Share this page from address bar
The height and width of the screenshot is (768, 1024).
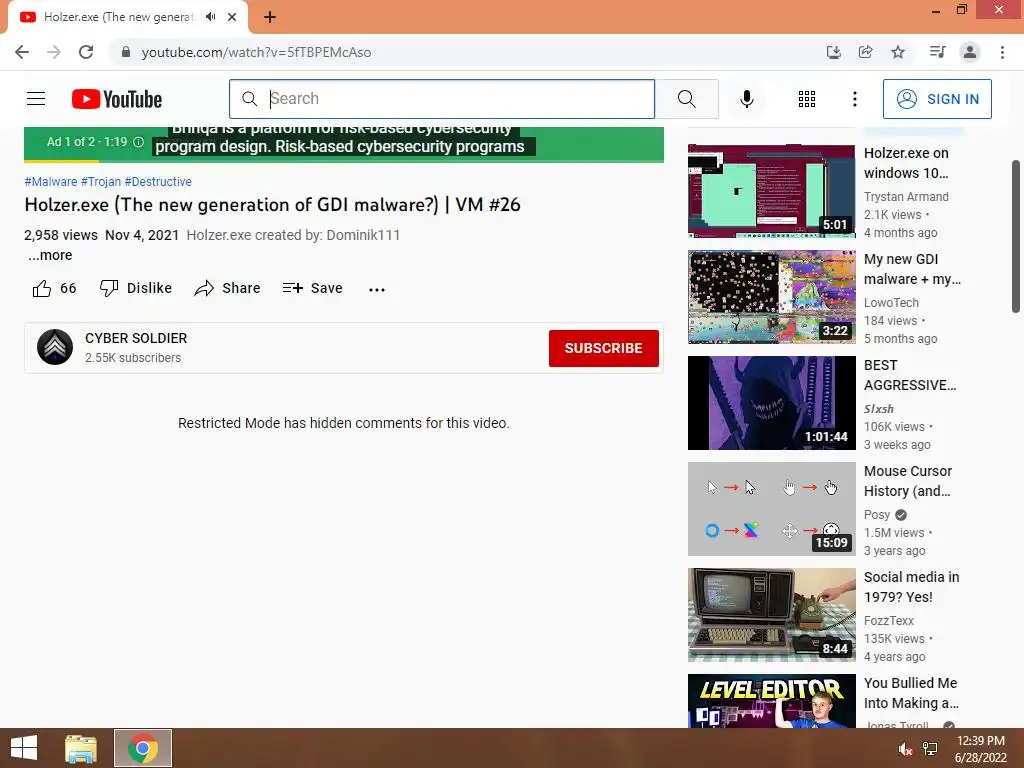[x=865, y=52]
